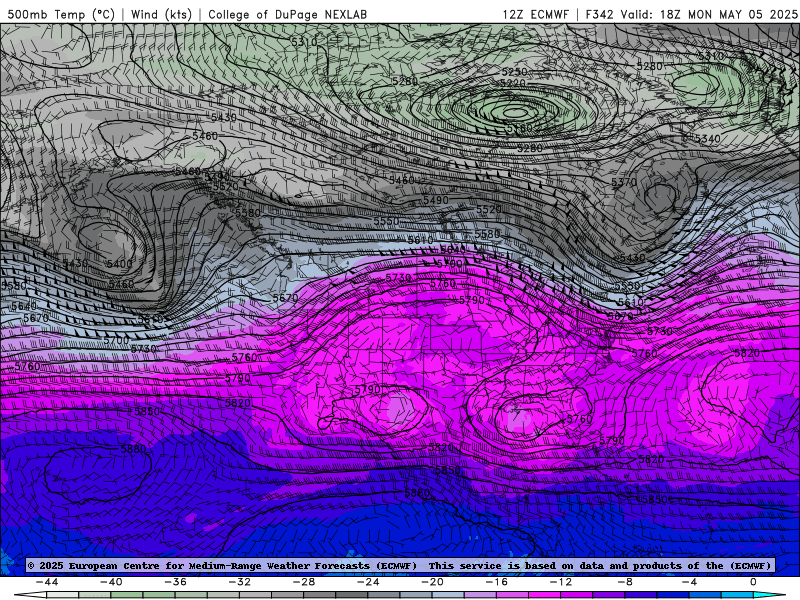Click the "College of DuPage NEXLAB" header text
Viewport: 800px width, 600px height.
(287, 14)
